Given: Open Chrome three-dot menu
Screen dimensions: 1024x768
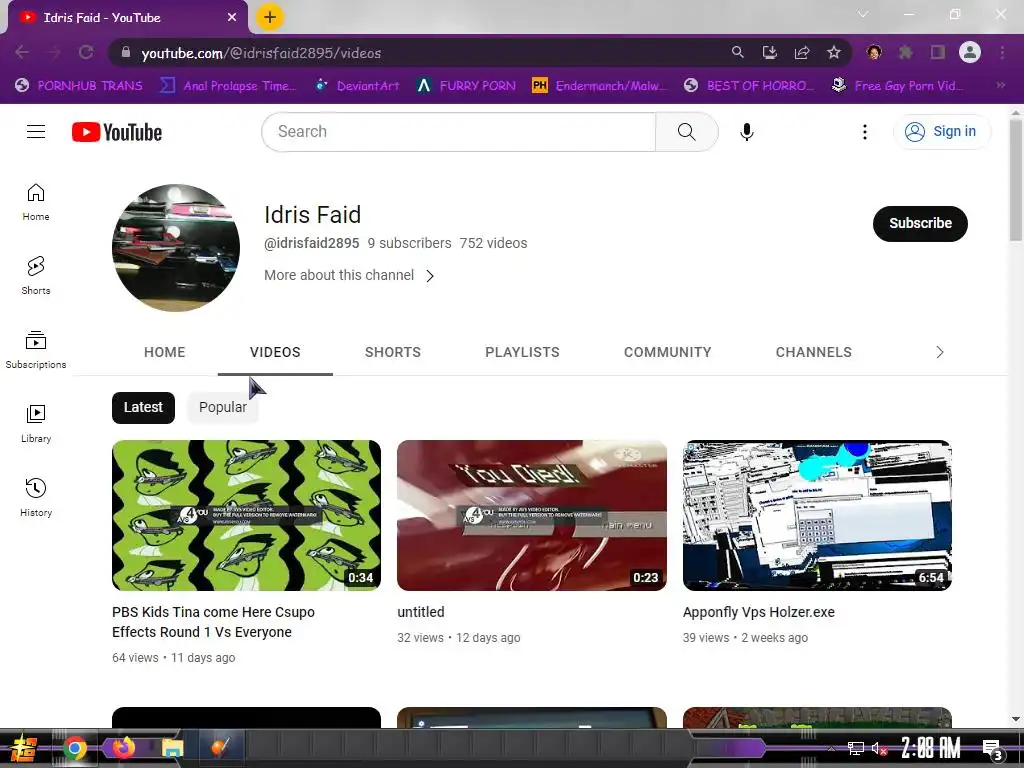Looking at the screenshot, I should (x=1002, y=52).
